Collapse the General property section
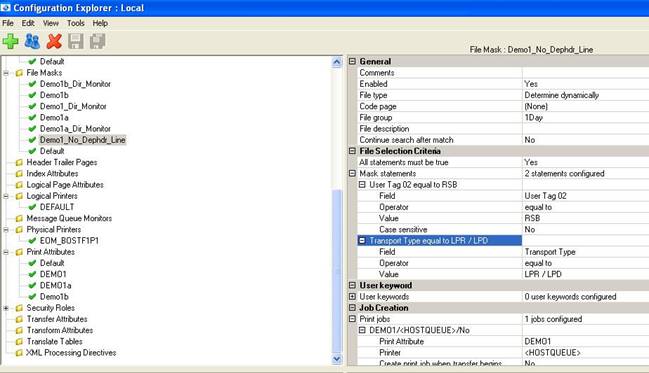Screen dimensions: 649x373 point(352,61)
